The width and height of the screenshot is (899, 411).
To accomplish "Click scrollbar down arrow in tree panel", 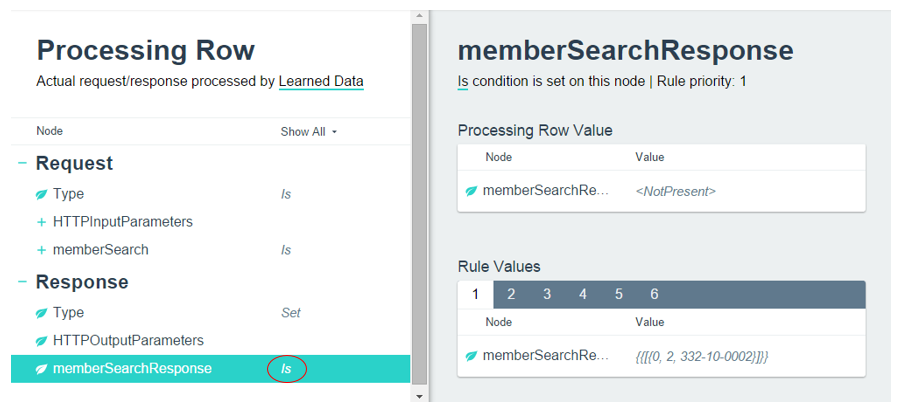I will [x=419, y=396].
